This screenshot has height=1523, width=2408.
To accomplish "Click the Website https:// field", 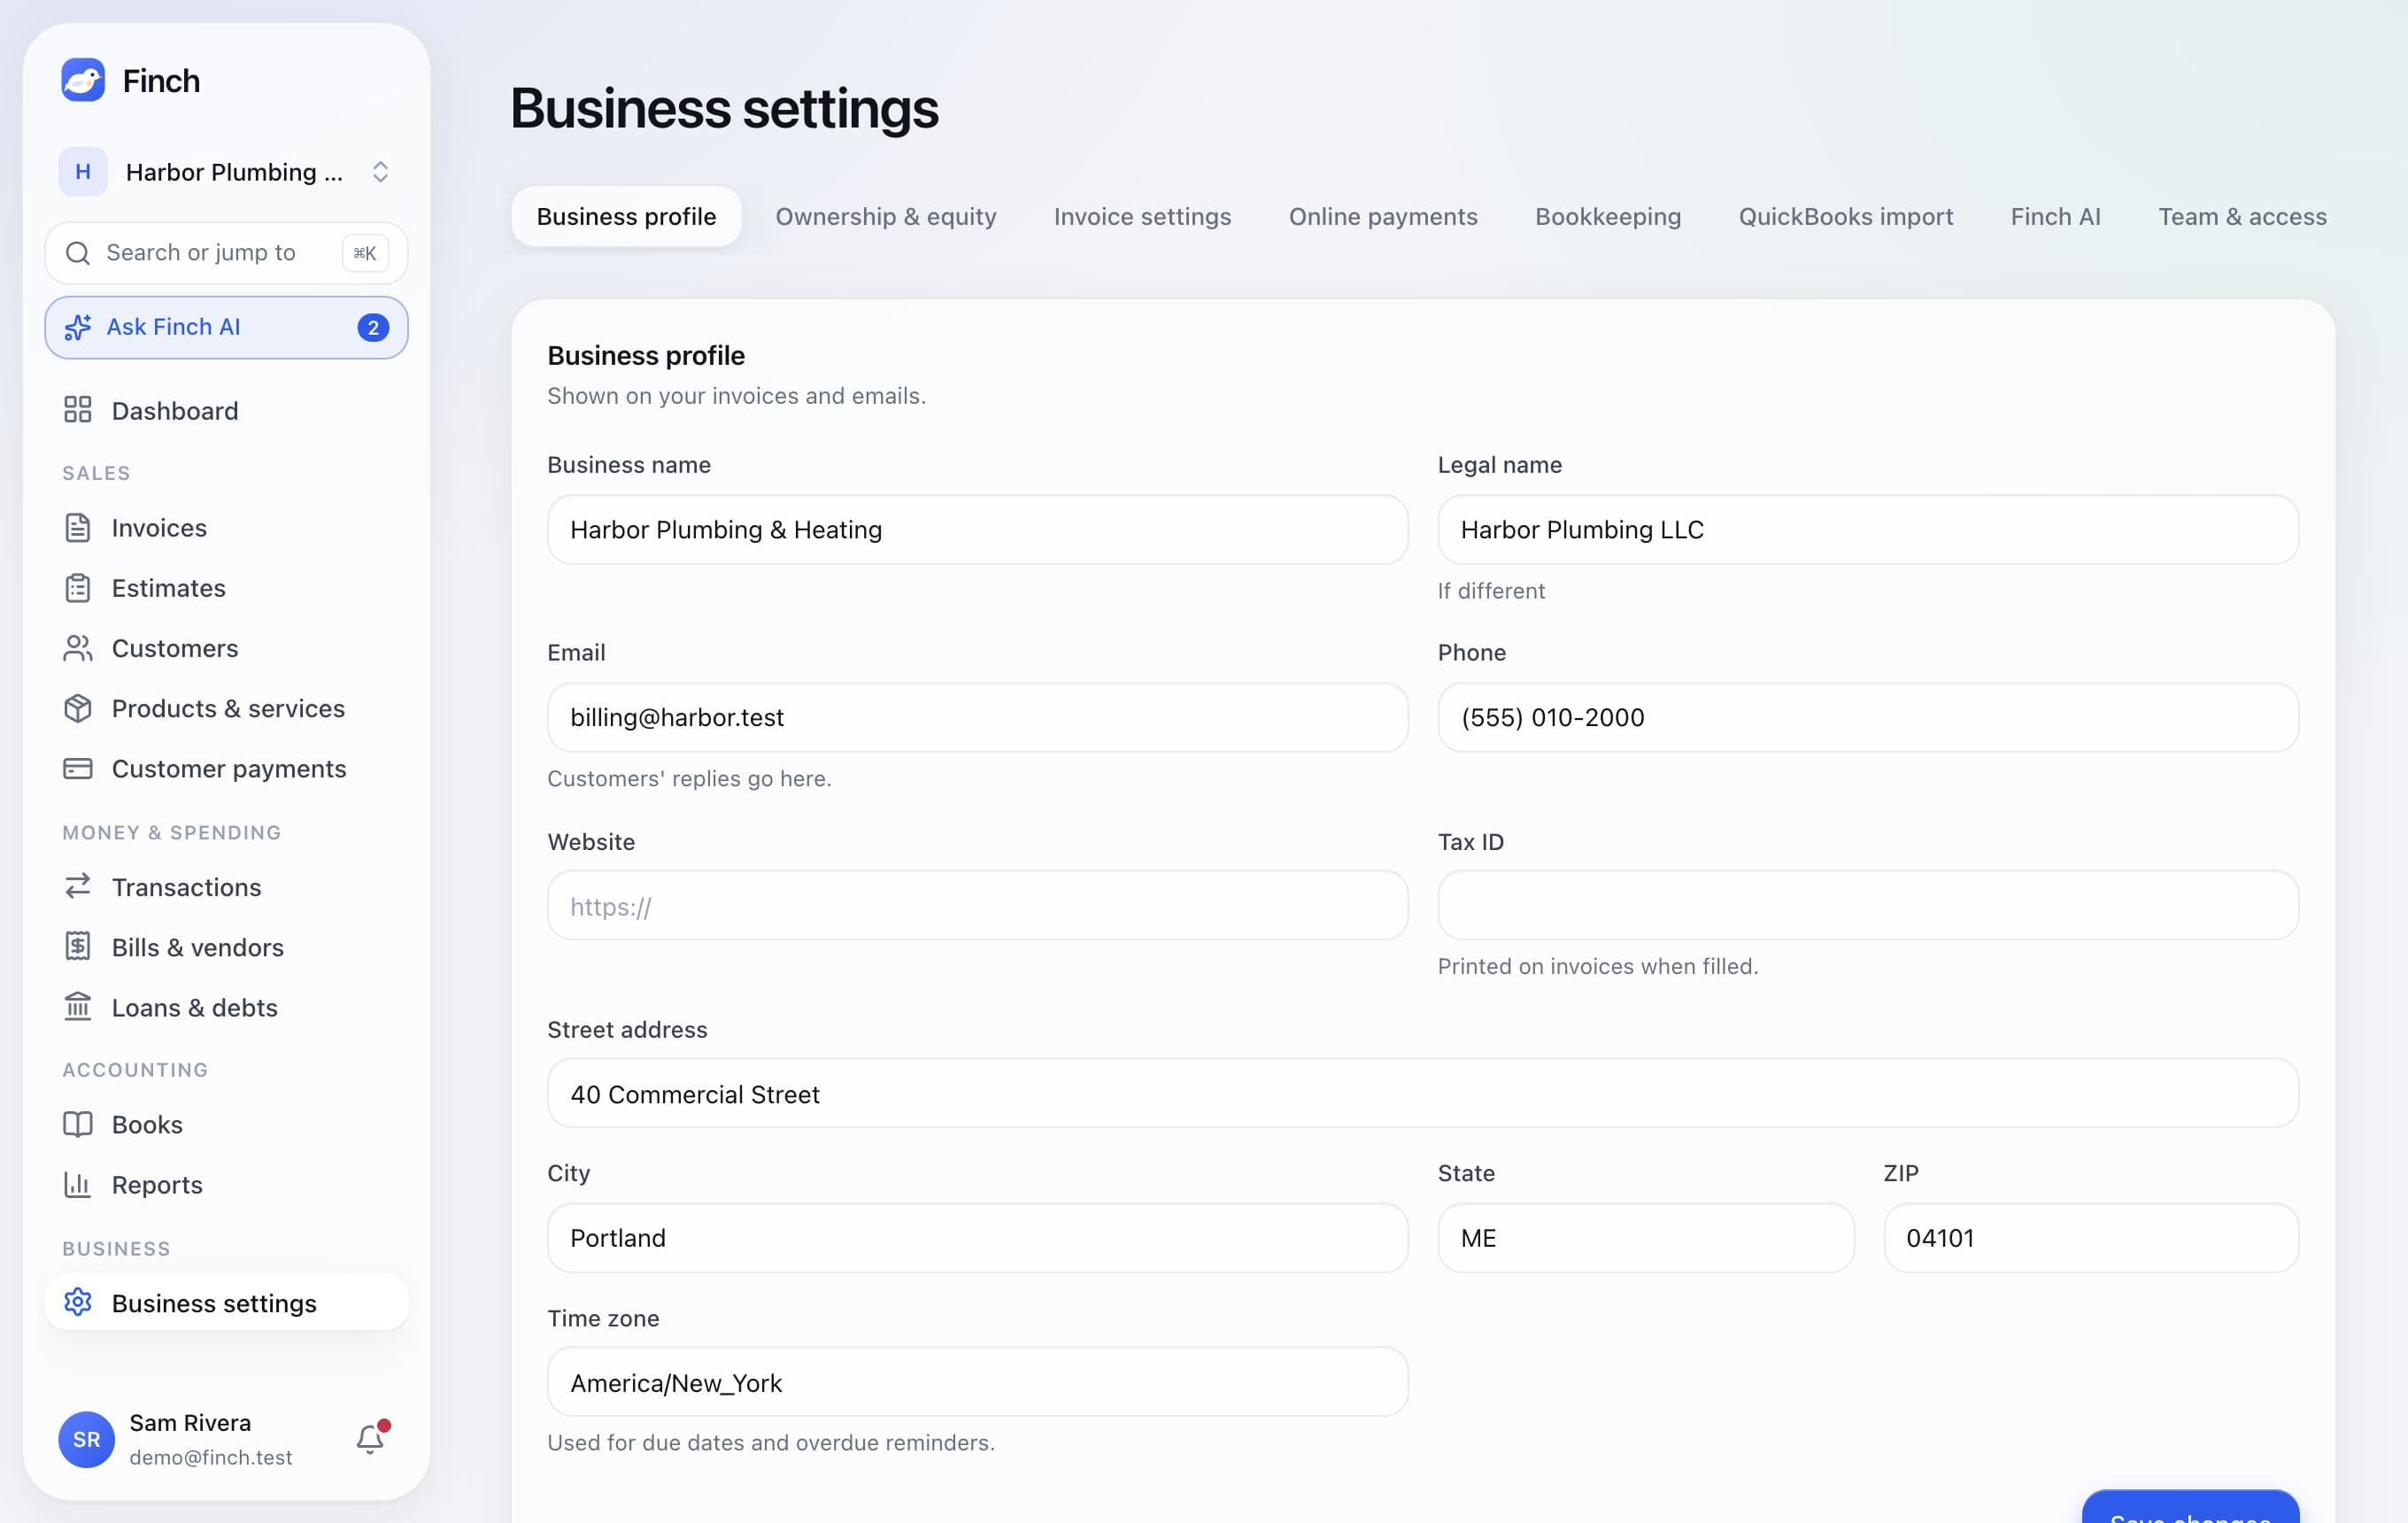I will pyautogui.click(x=977, y=905).
